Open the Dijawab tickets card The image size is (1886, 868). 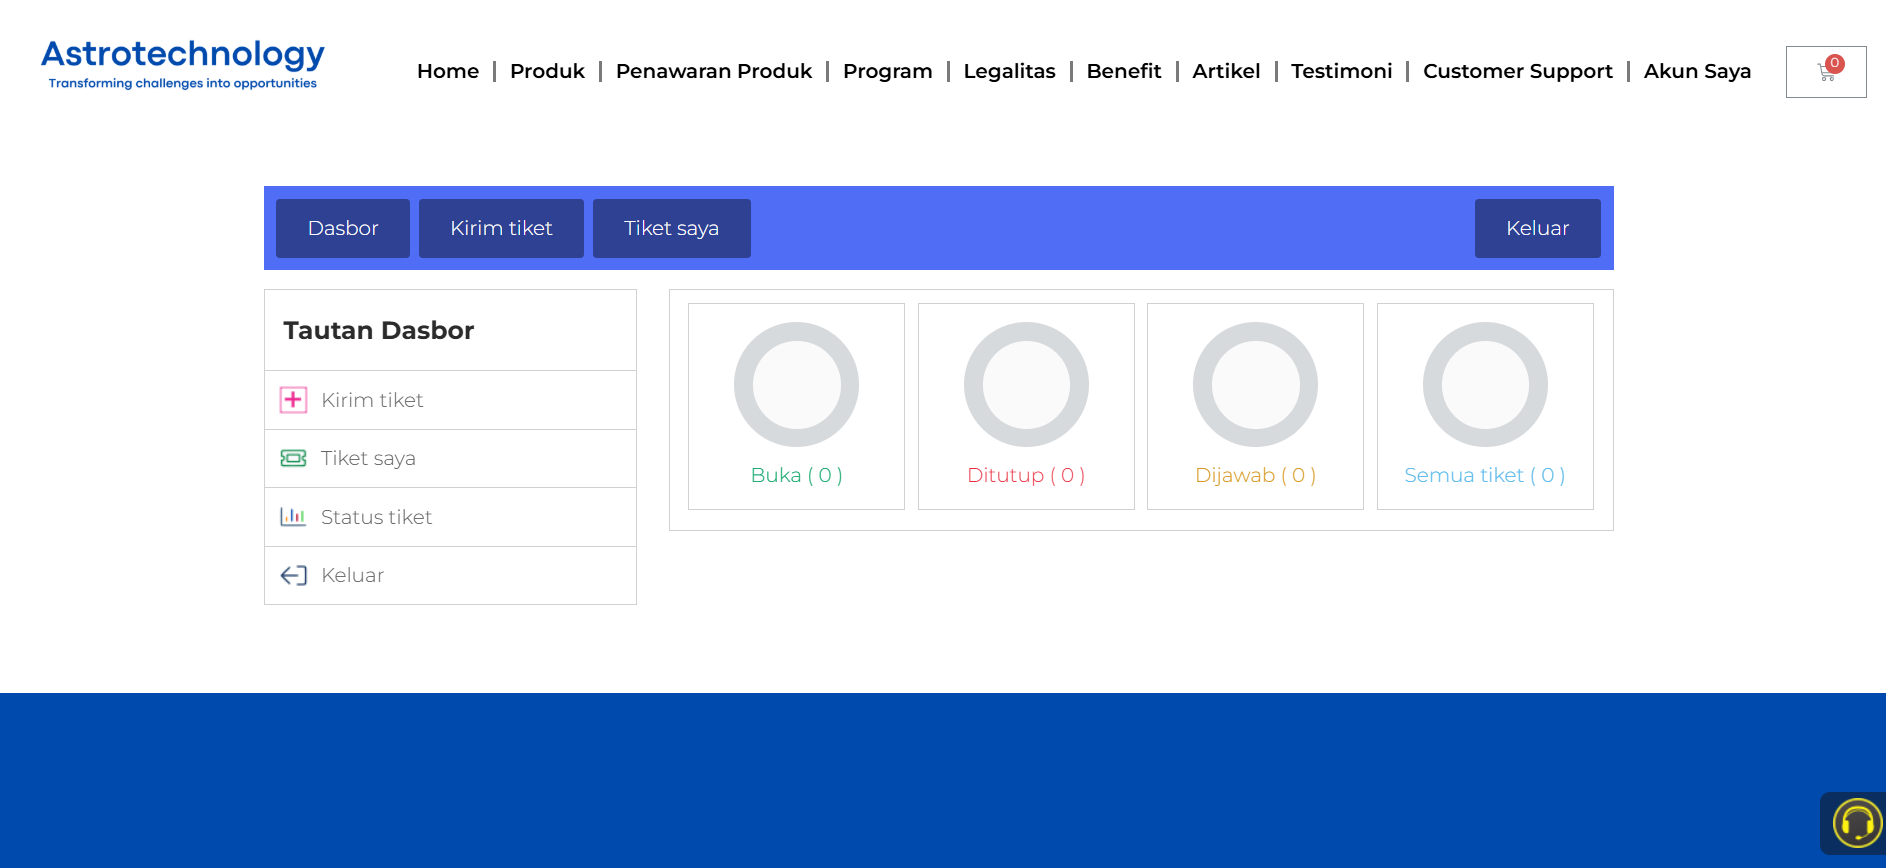point(1255,406)
